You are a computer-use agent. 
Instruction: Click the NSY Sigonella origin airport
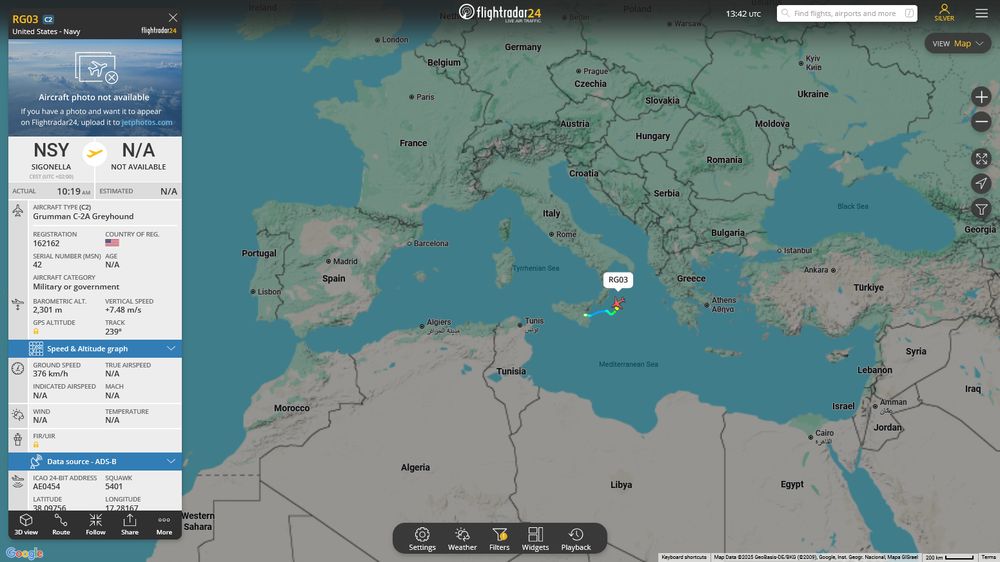(51, 157)
